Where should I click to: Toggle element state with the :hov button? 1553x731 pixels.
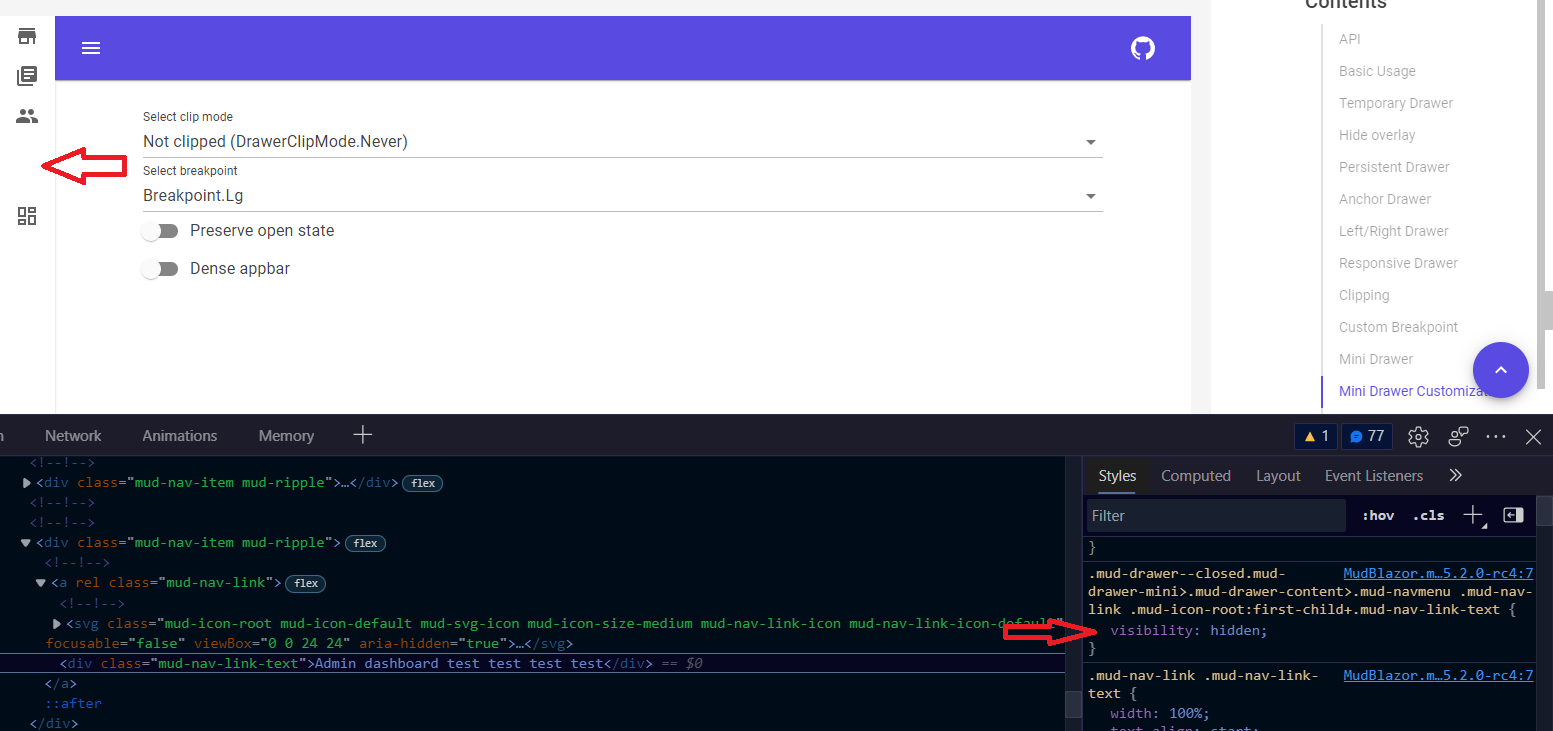[1378, 515]
